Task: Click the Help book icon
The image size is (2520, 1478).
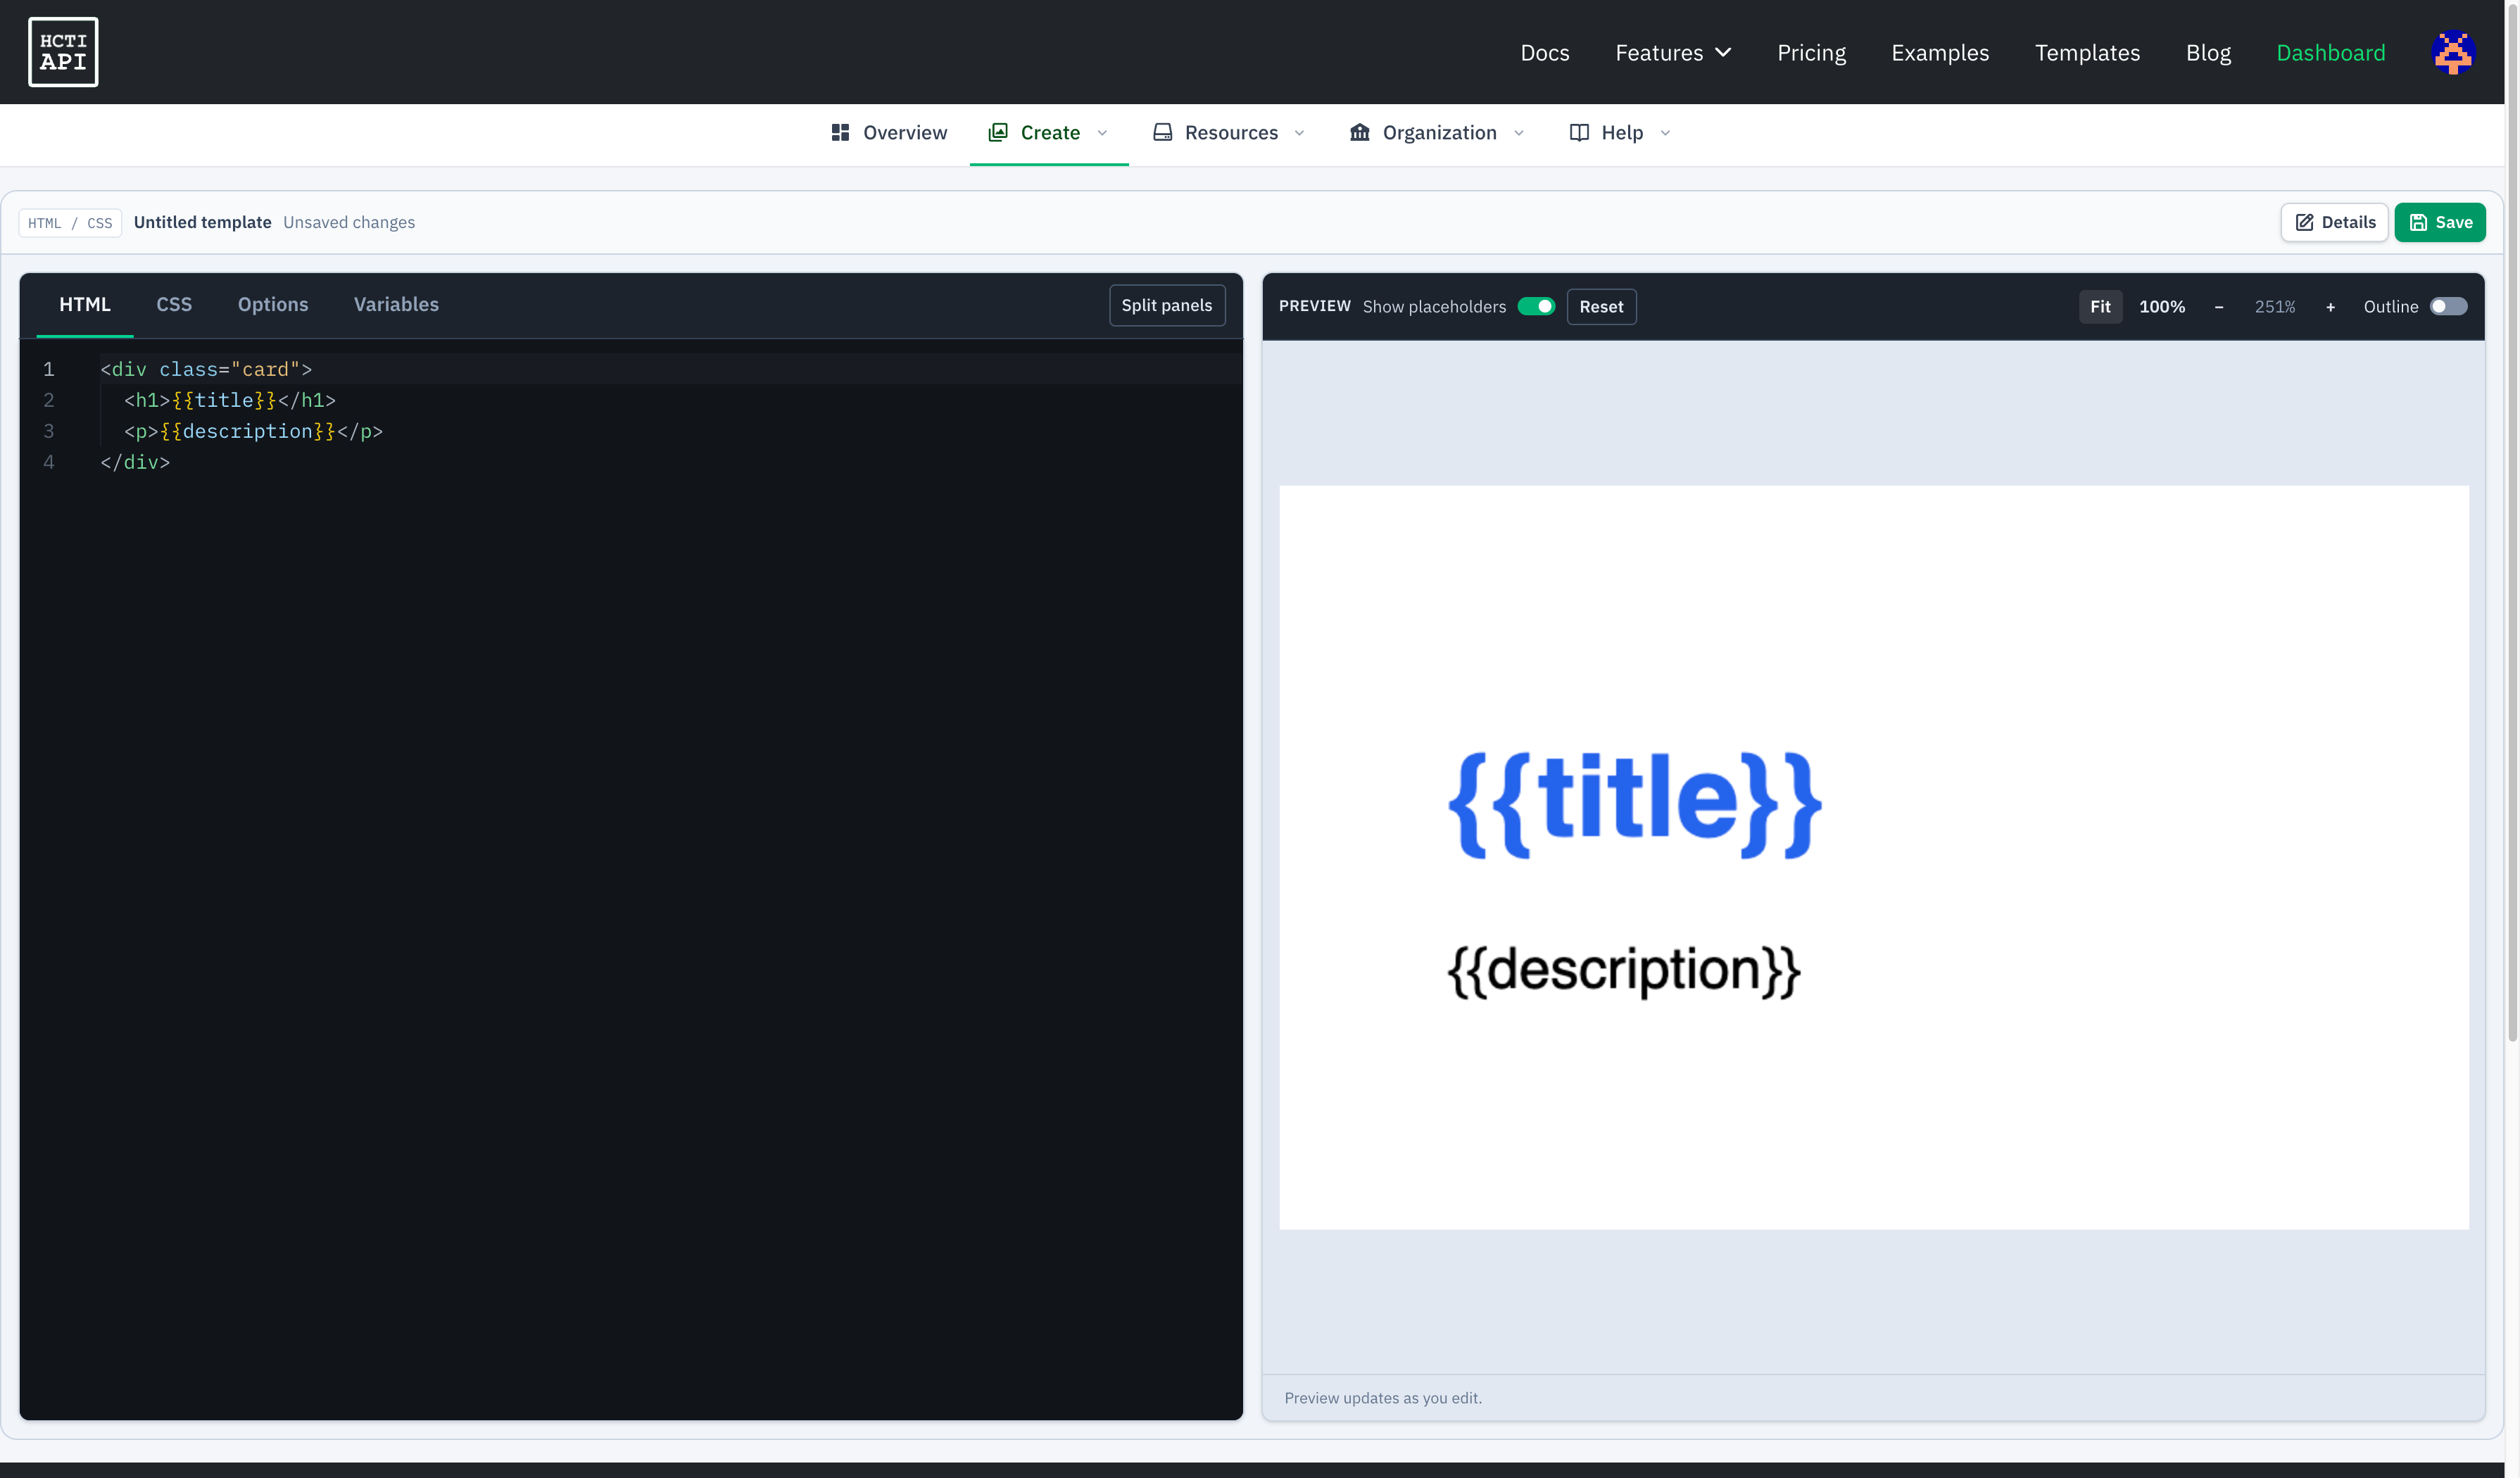Action: 1579,132
